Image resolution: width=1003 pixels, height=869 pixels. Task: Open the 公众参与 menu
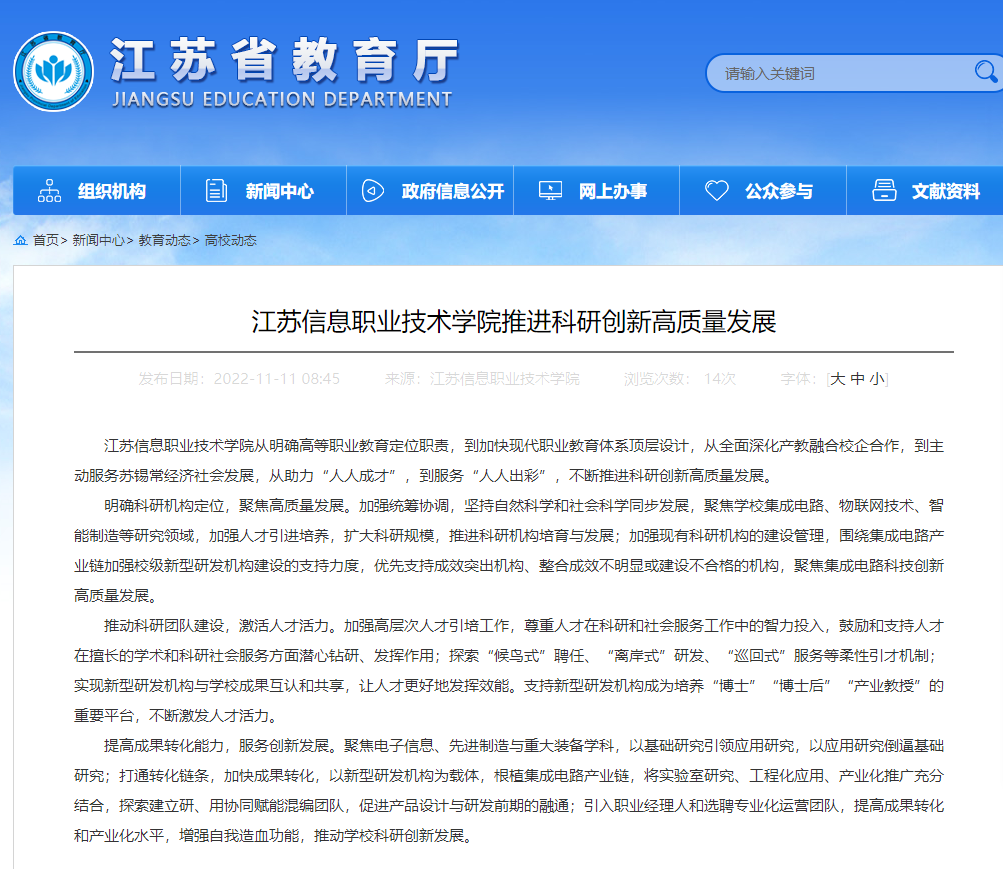coord(762,191)
